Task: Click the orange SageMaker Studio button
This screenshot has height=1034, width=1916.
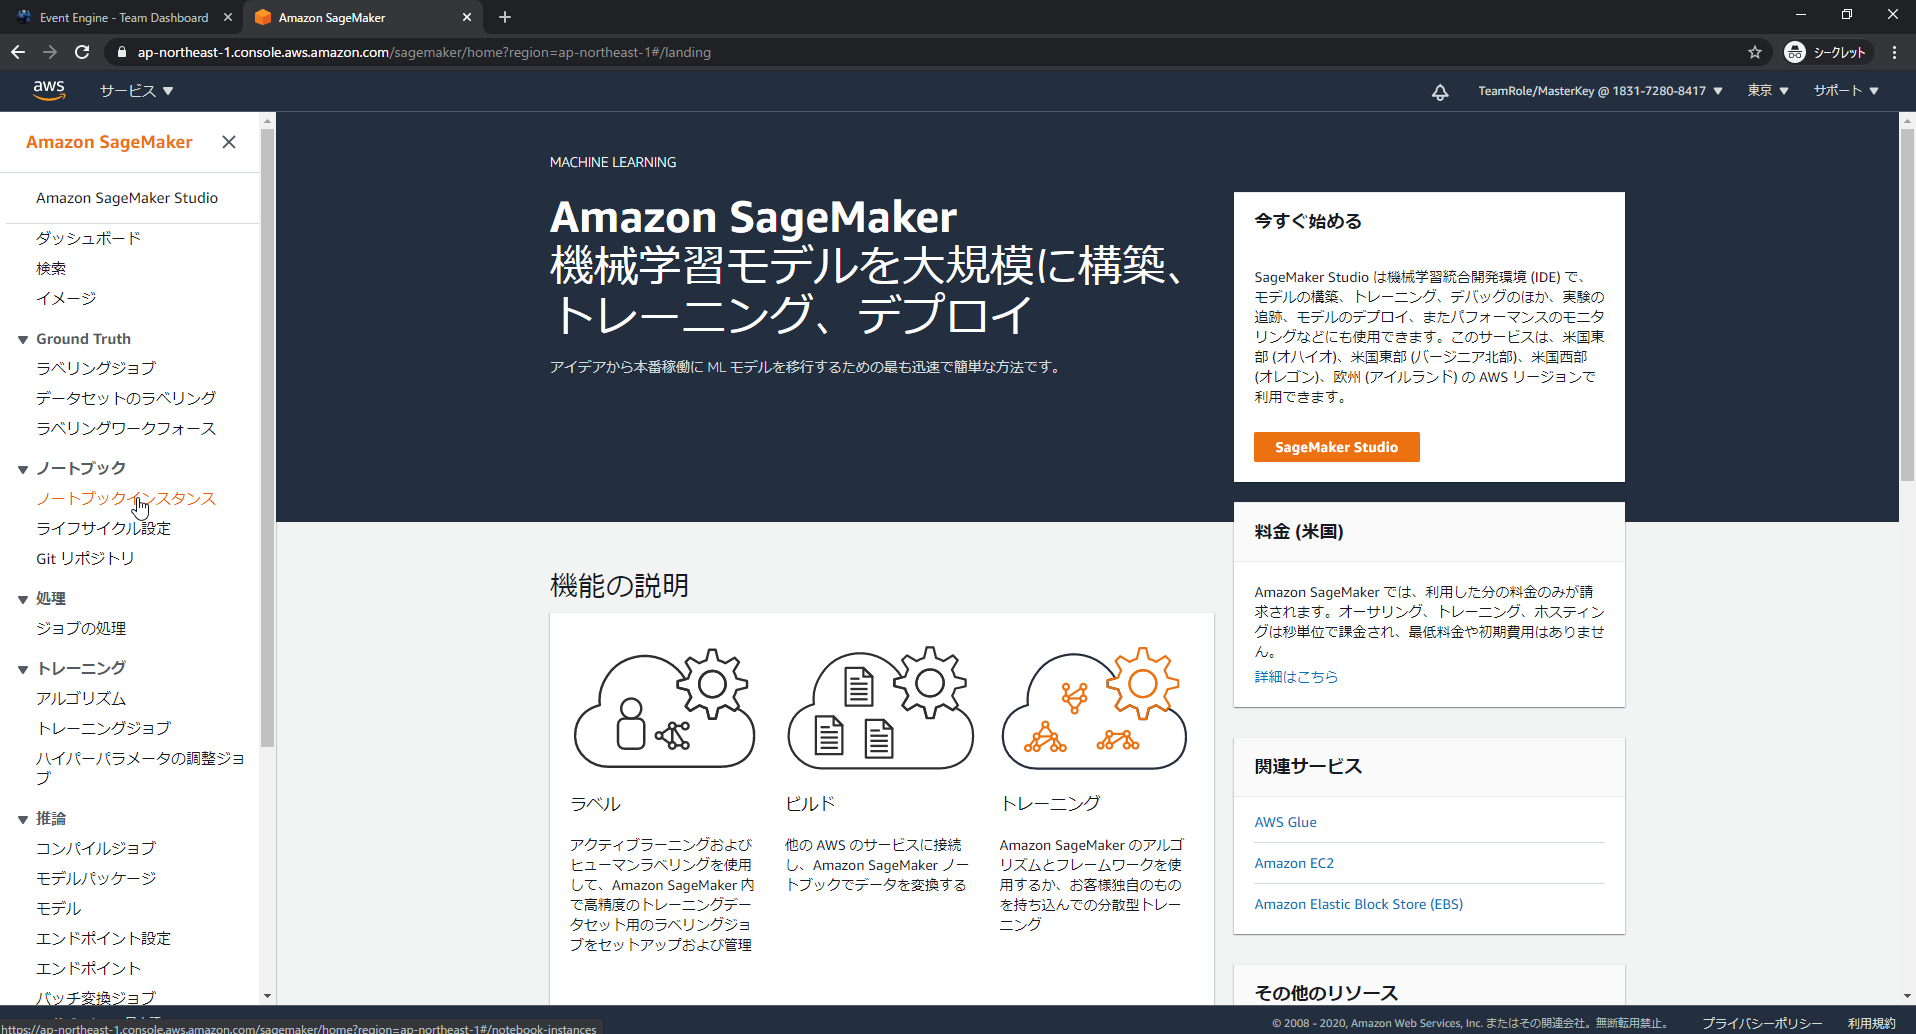Action: click(x=1336, y=447)
